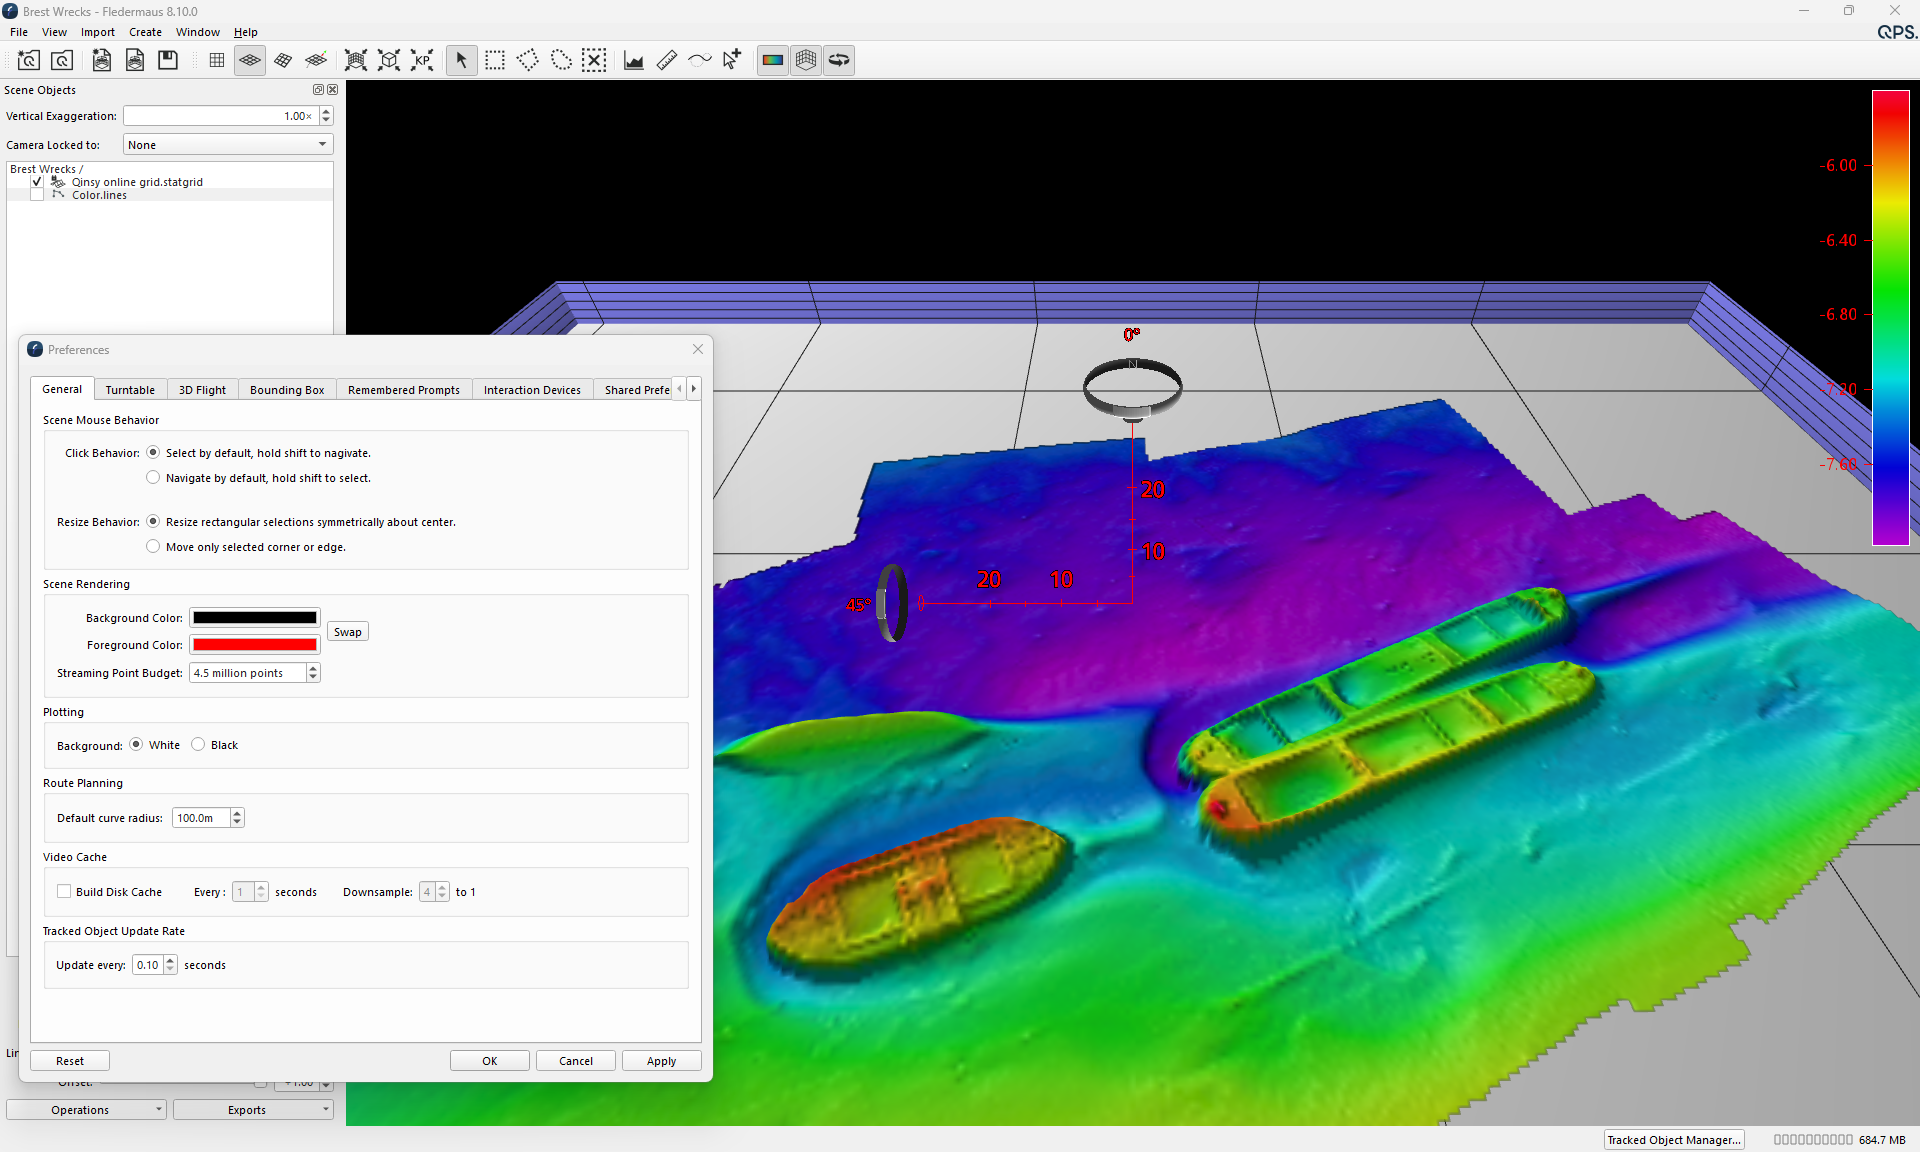Set plotting background to Black
Viewport: 1920px width, 1152px height.
[198, 745]
